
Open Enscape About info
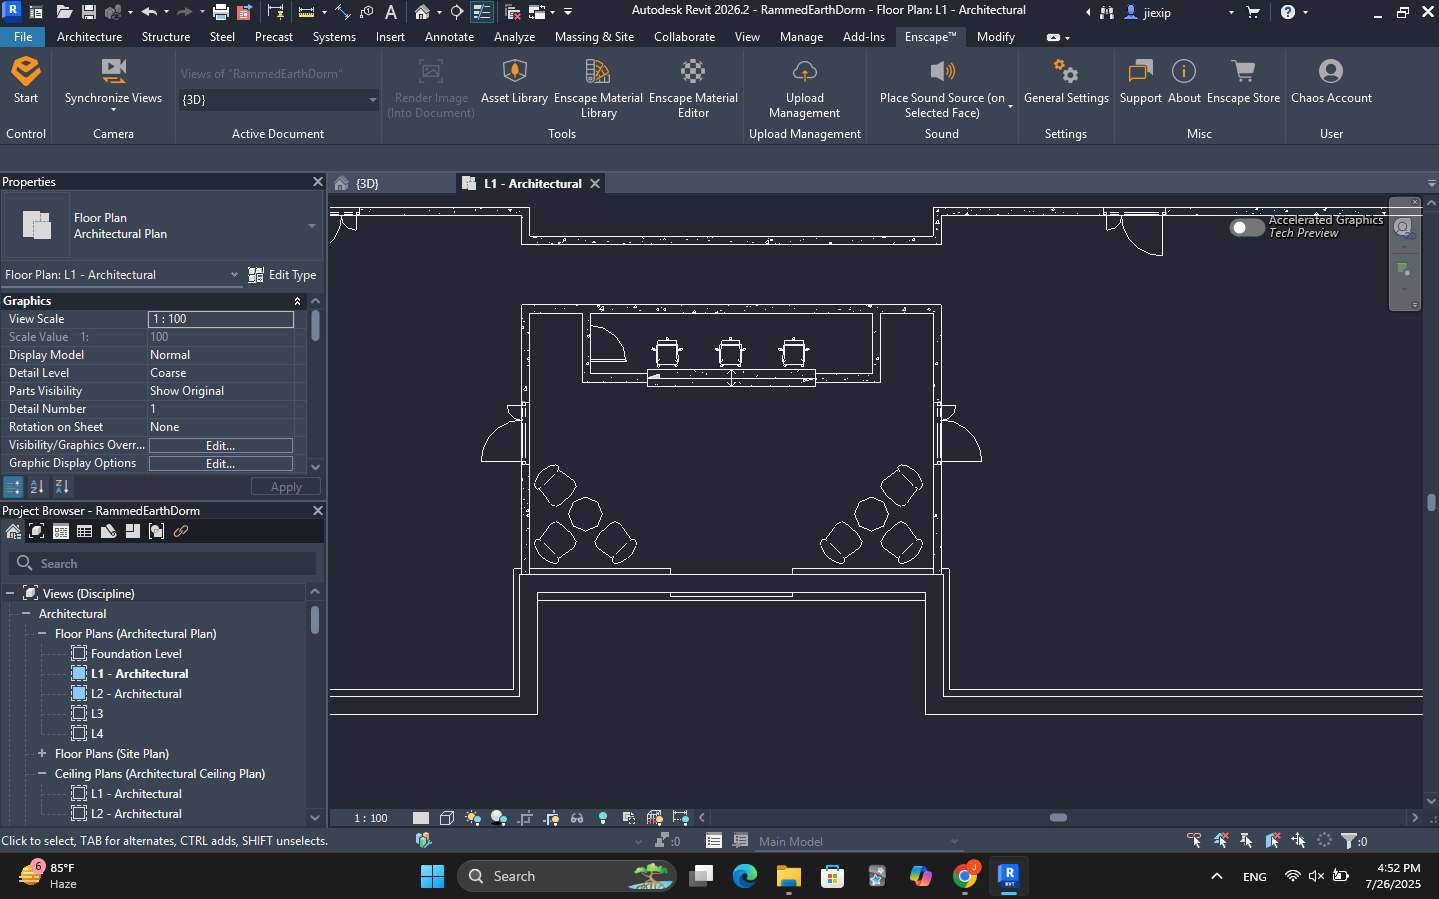tap(1184, 80)
